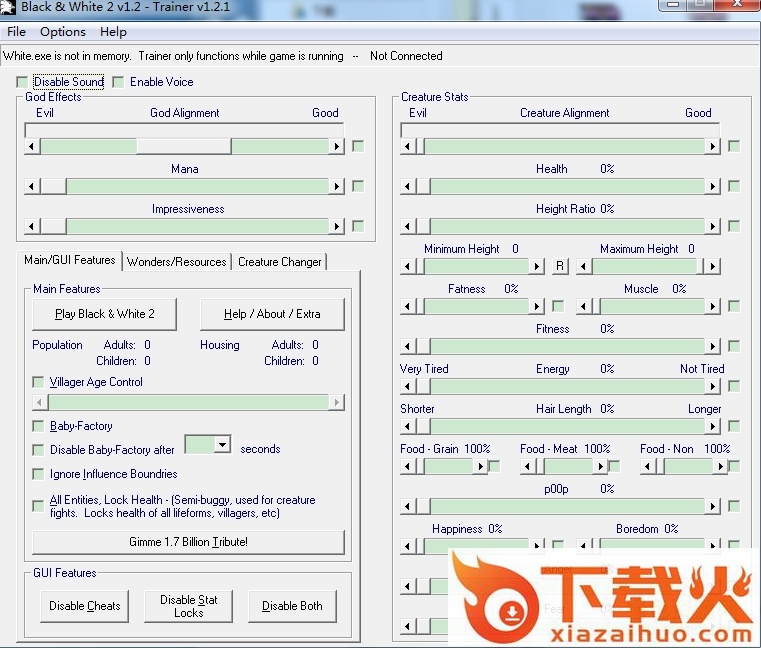Click Disable Stat Locks button

(189, 606)
